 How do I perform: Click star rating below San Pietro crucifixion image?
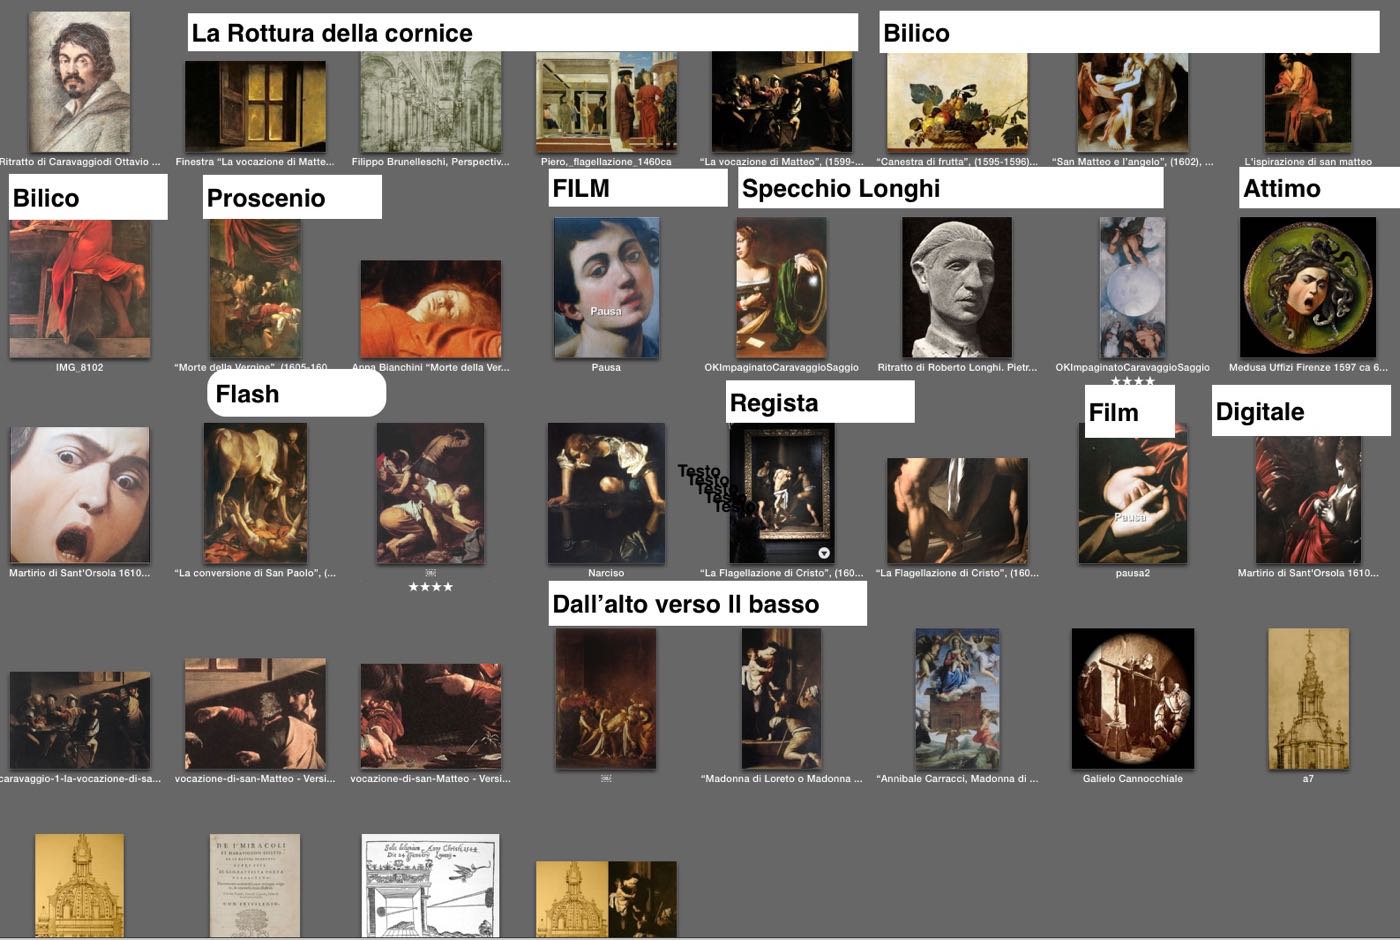click(x=430, y=587)
